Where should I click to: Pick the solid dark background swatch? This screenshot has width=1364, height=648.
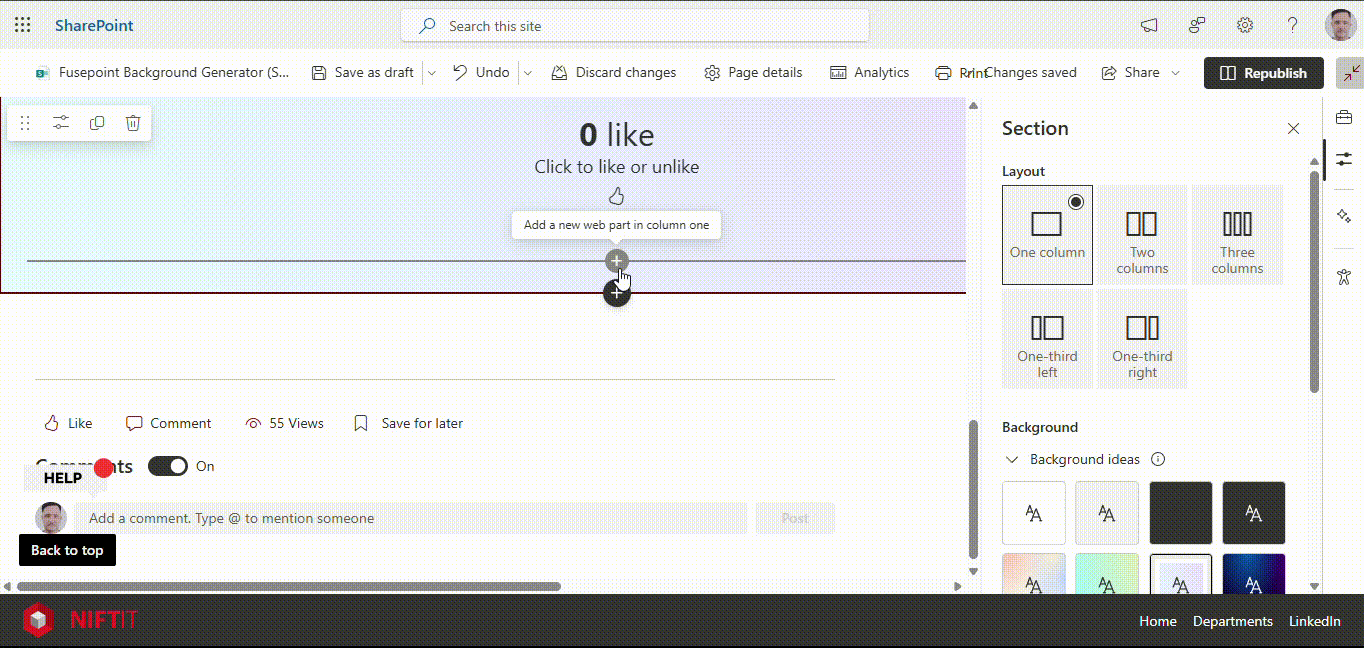1180,513
